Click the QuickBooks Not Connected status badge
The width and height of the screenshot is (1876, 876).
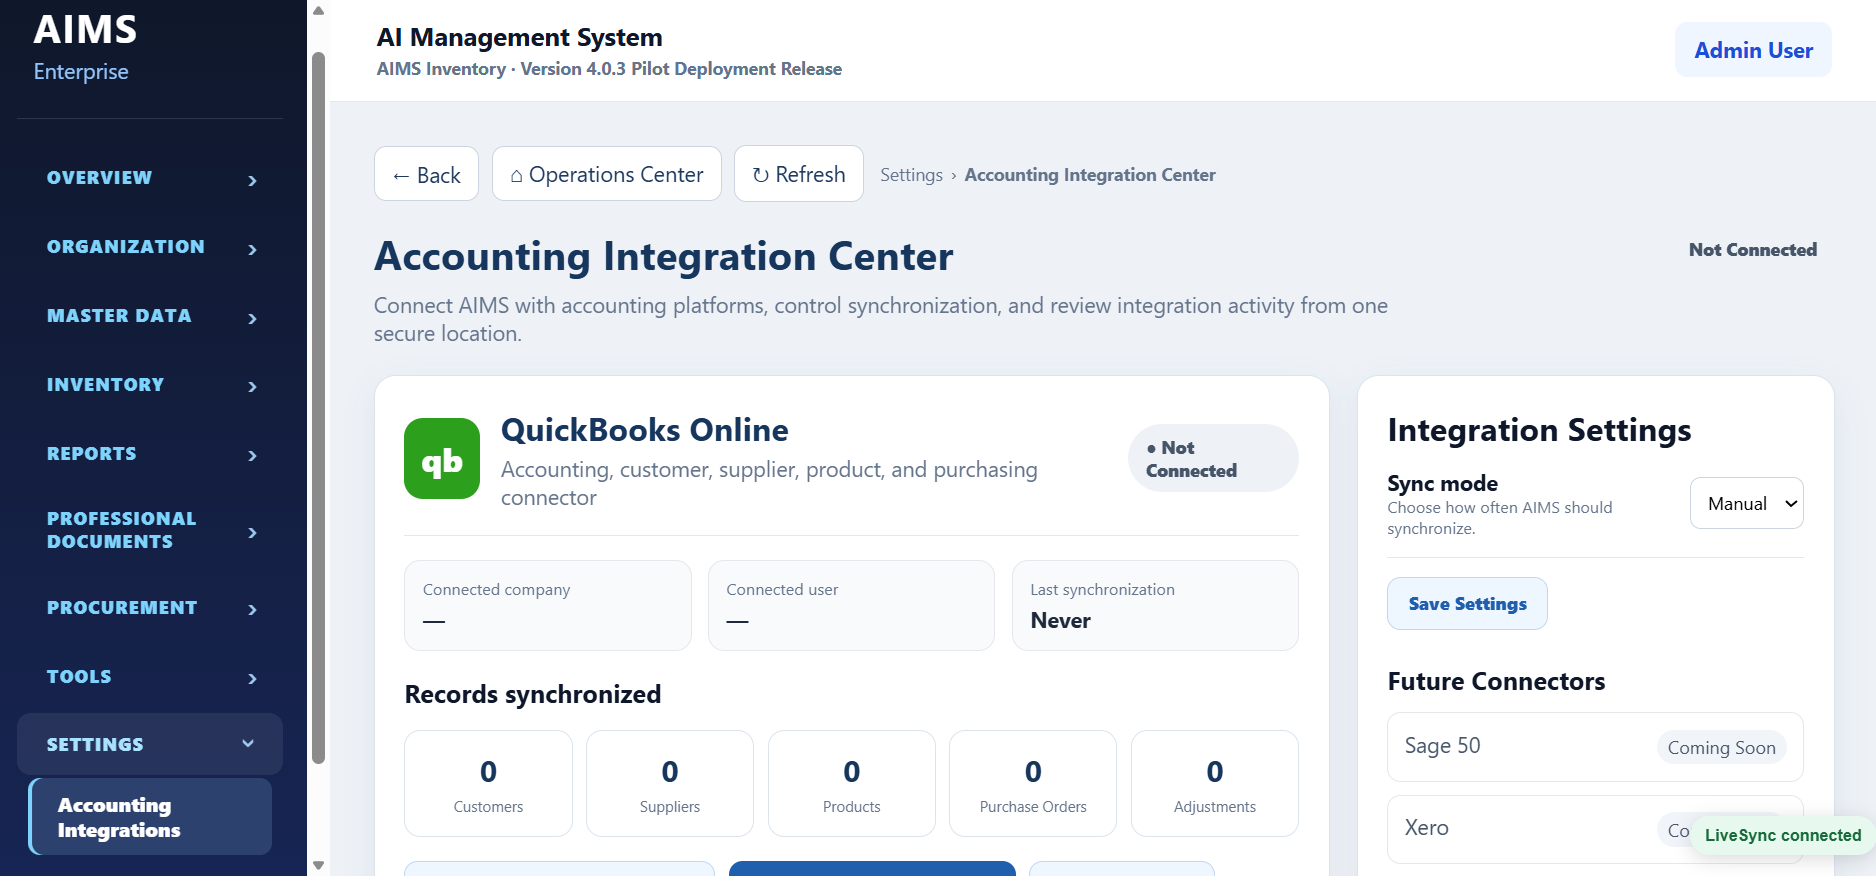(x=1213, y=458)
